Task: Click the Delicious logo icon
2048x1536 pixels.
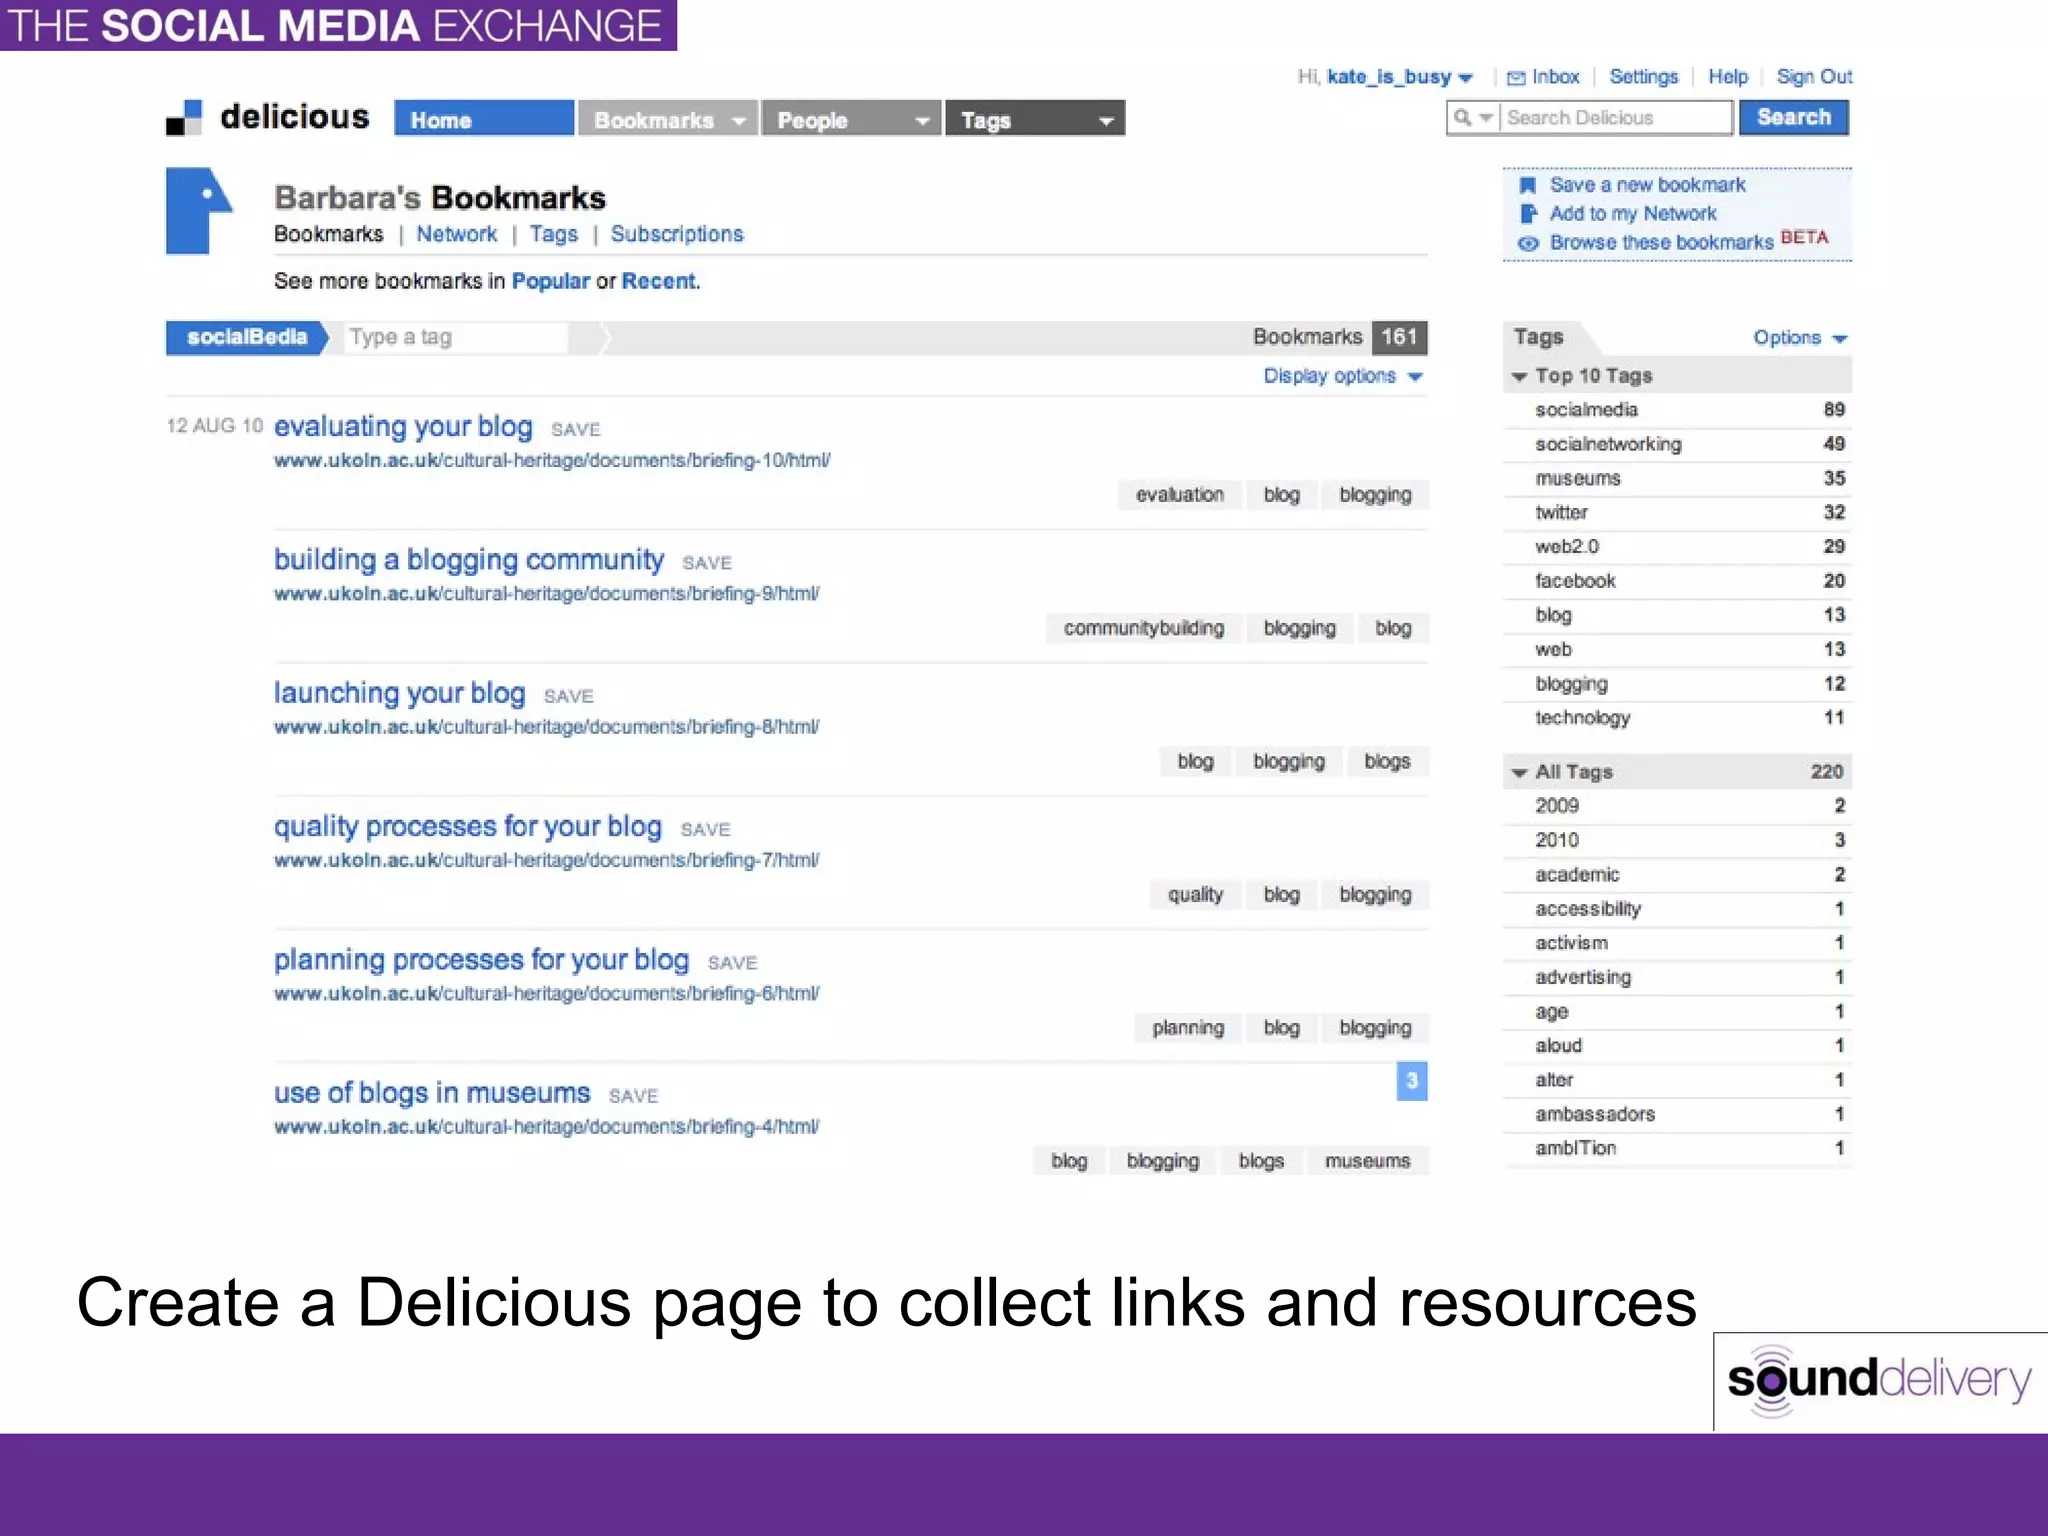Action: [x=184, y=117]
